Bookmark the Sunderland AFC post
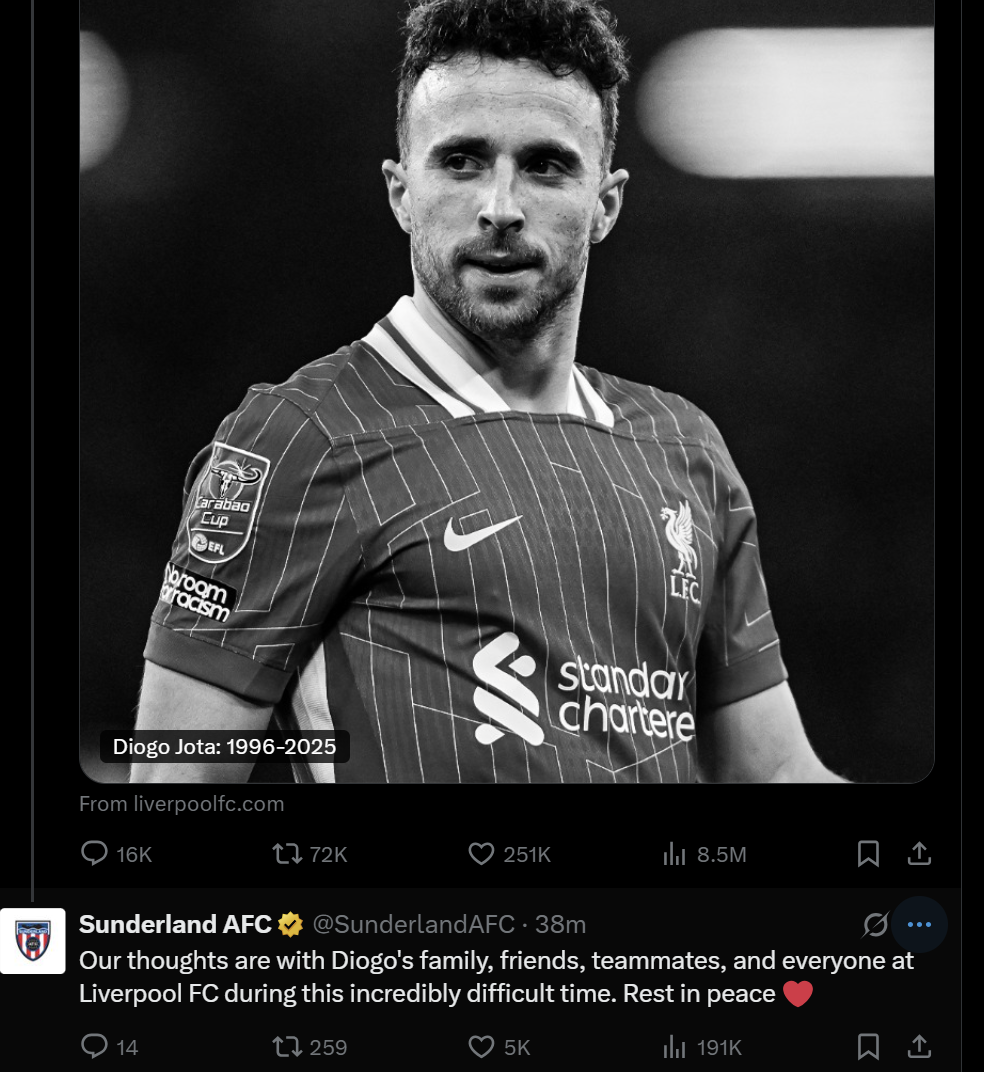 coord(868,1047)
